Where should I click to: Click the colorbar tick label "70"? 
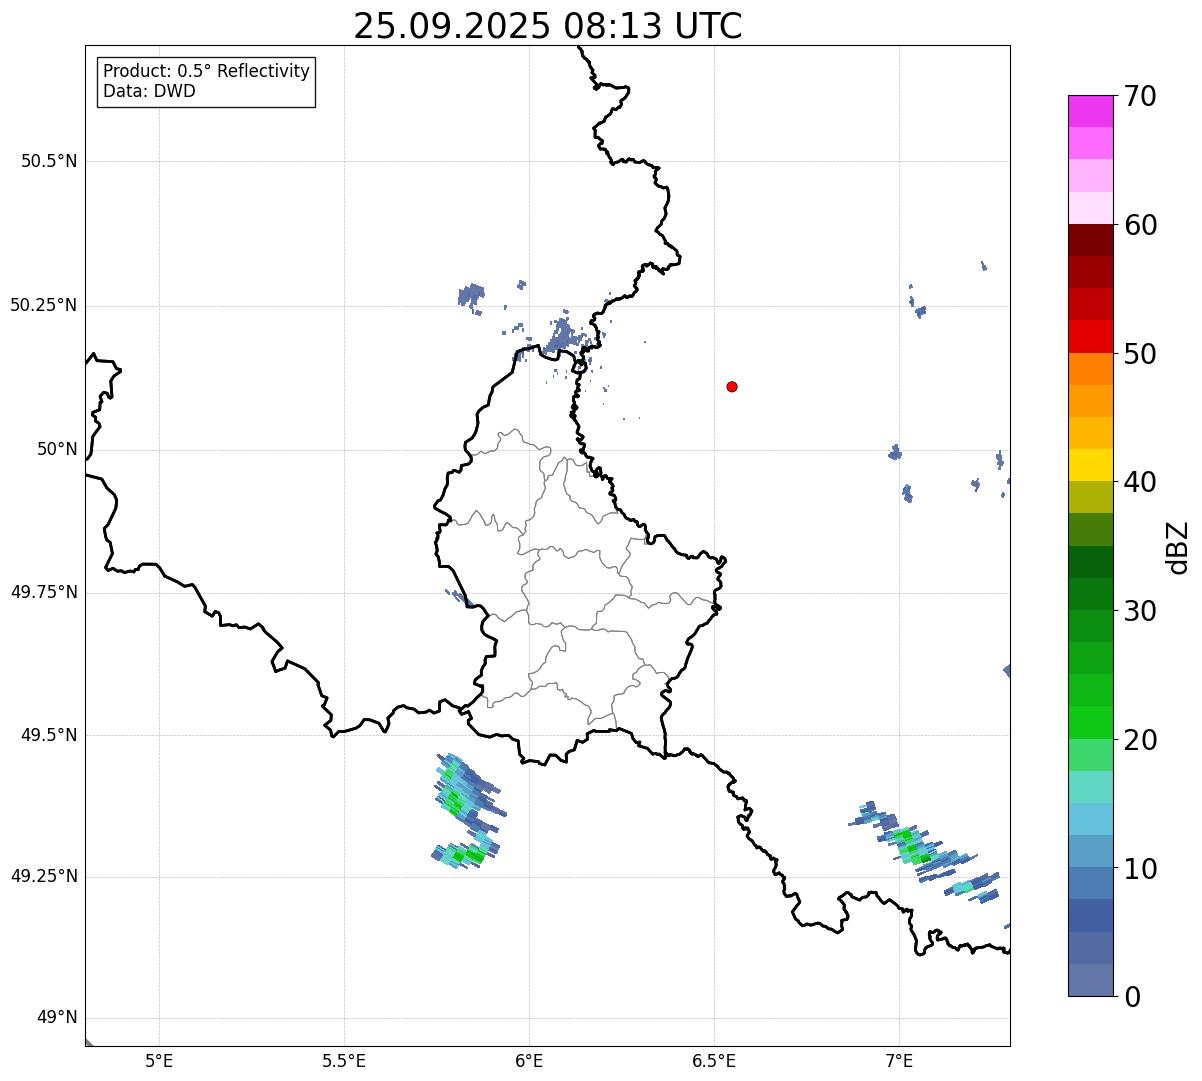pyautogui.click(x=1140, y=96)
